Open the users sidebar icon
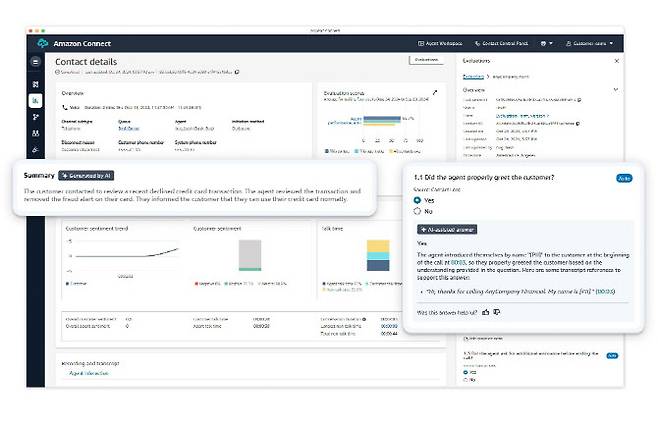 click(x=36, y=134)
